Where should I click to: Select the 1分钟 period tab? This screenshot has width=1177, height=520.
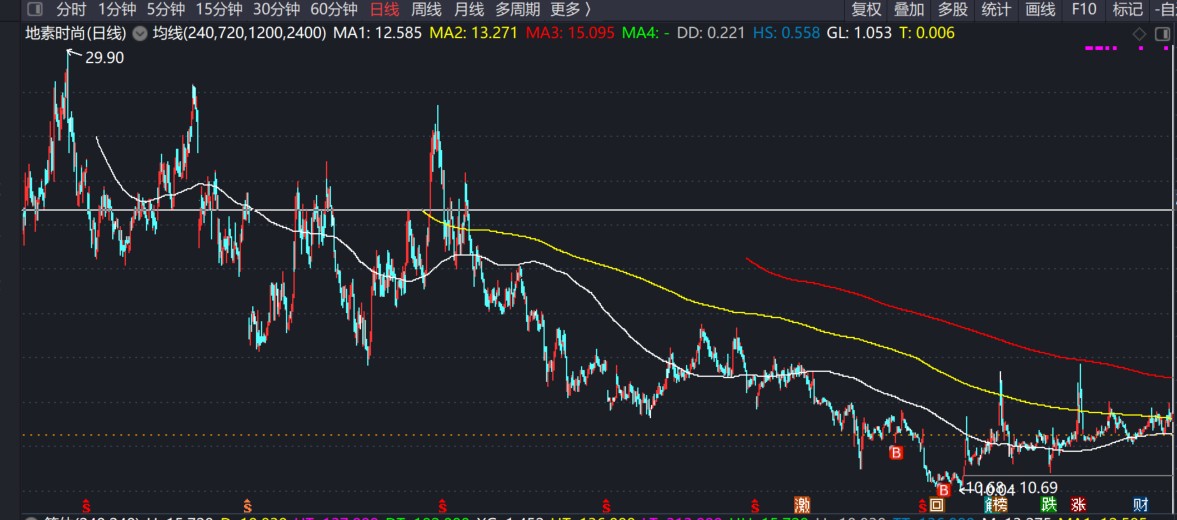pos(117,10)
